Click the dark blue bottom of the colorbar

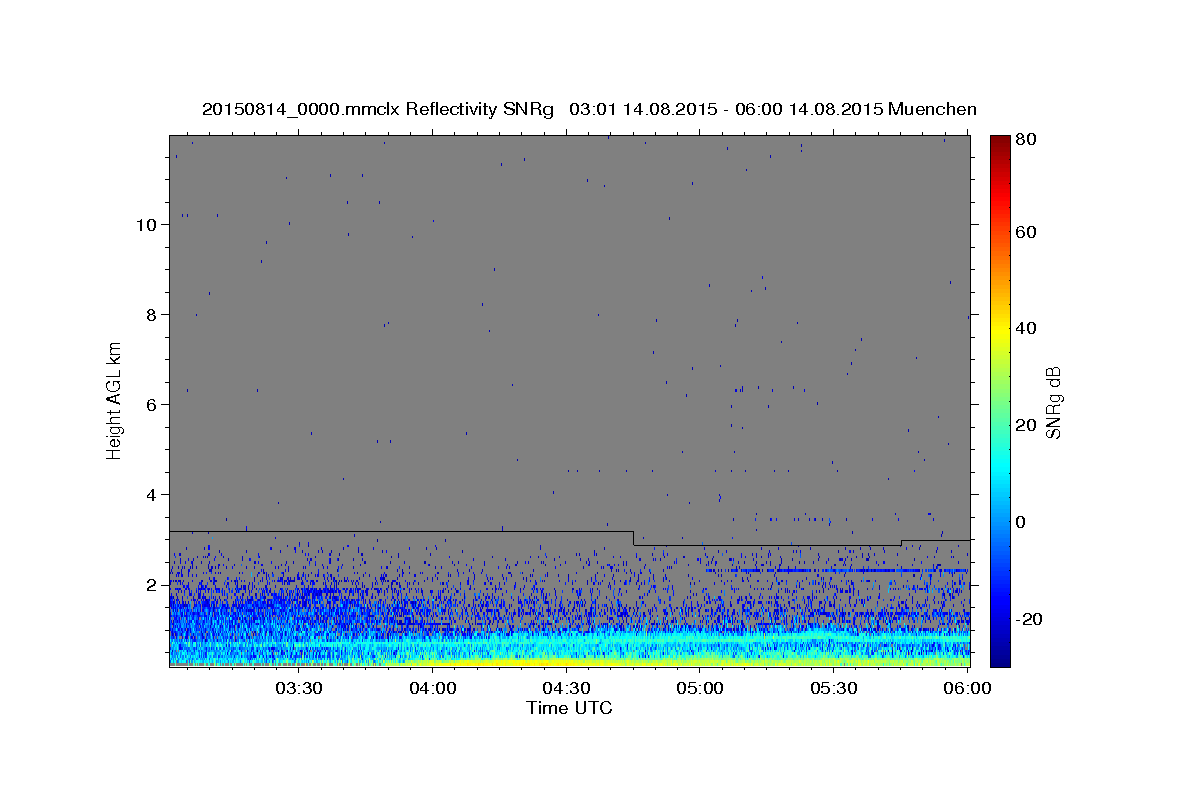[x=1000, y=655]
